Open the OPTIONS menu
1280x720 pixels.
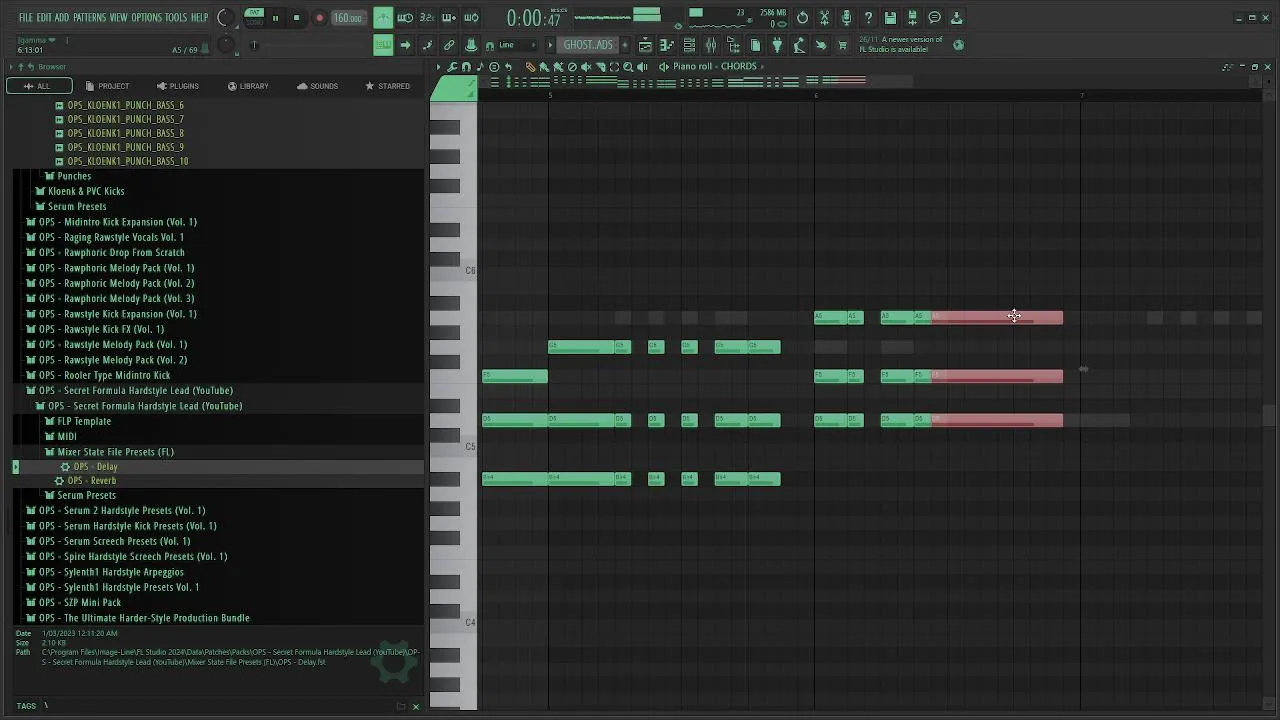pos(146,18)
